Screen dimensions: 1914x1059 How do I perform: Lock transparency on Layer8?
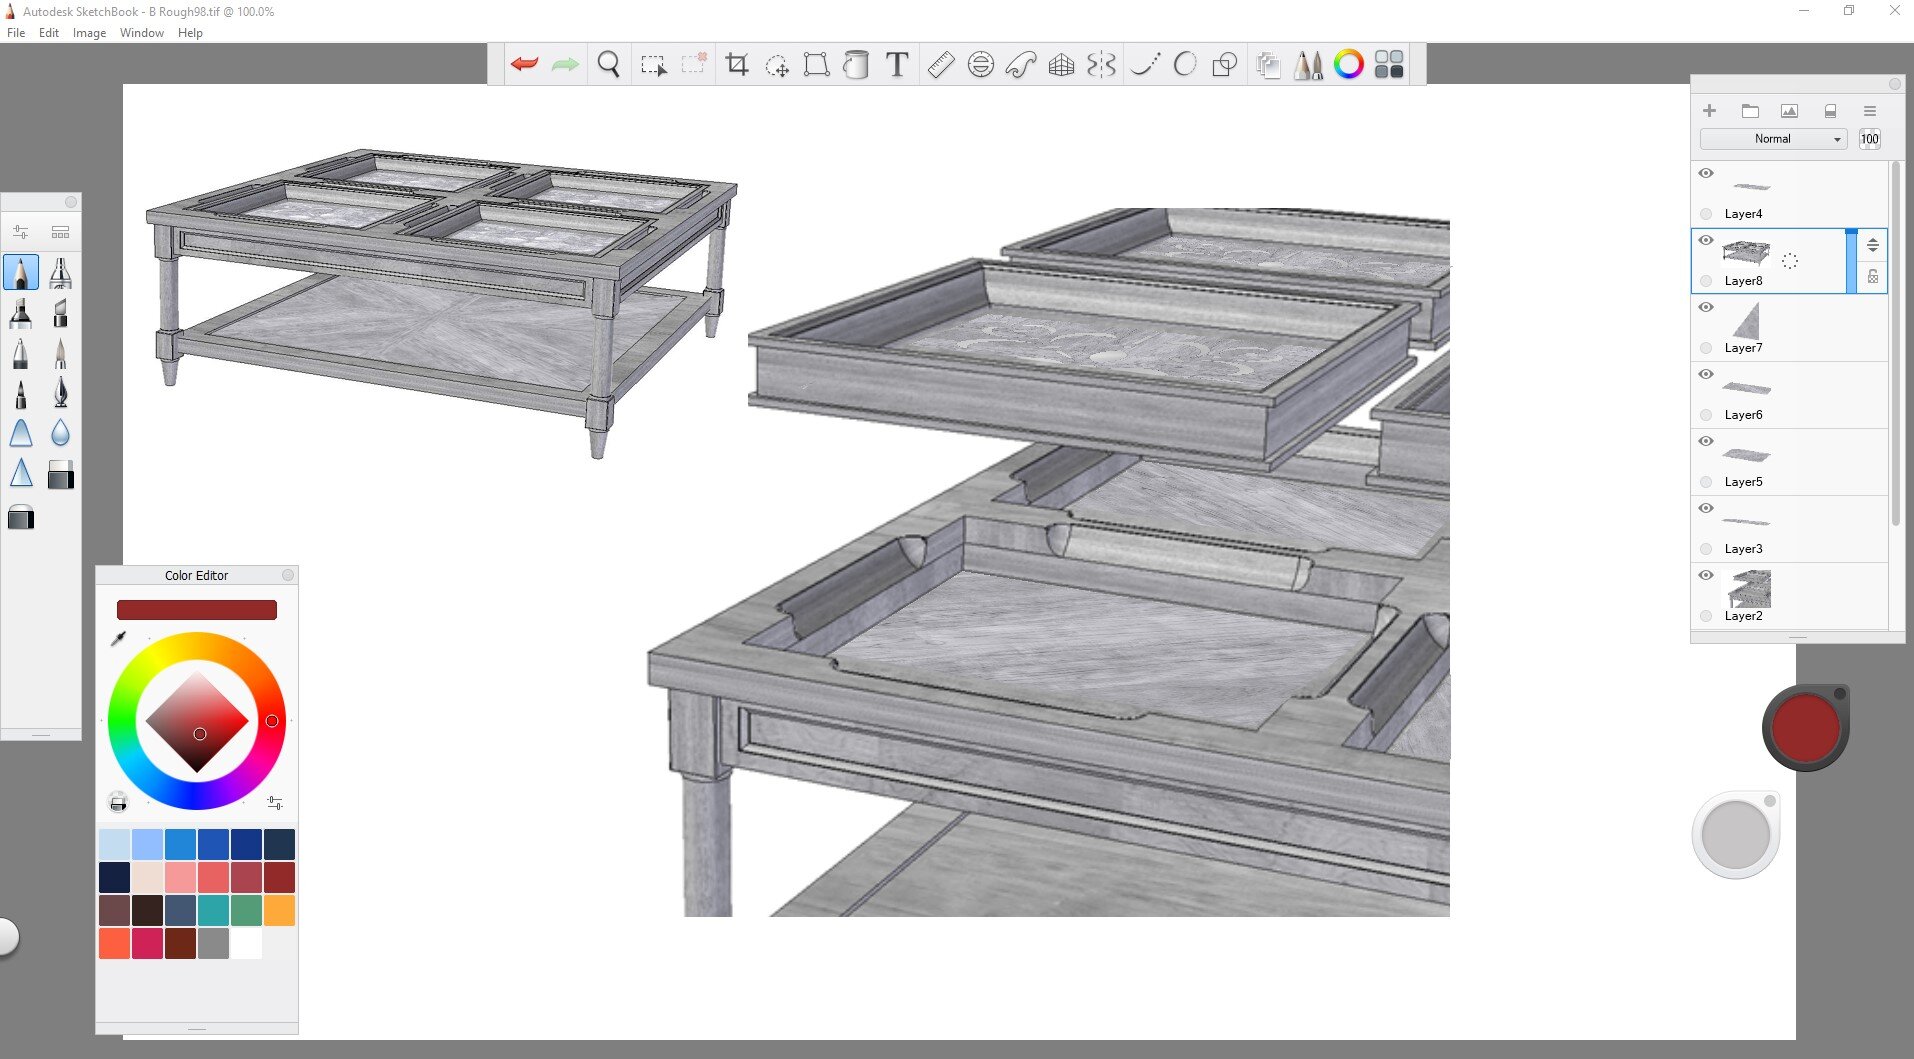[x=1872, y=277]
